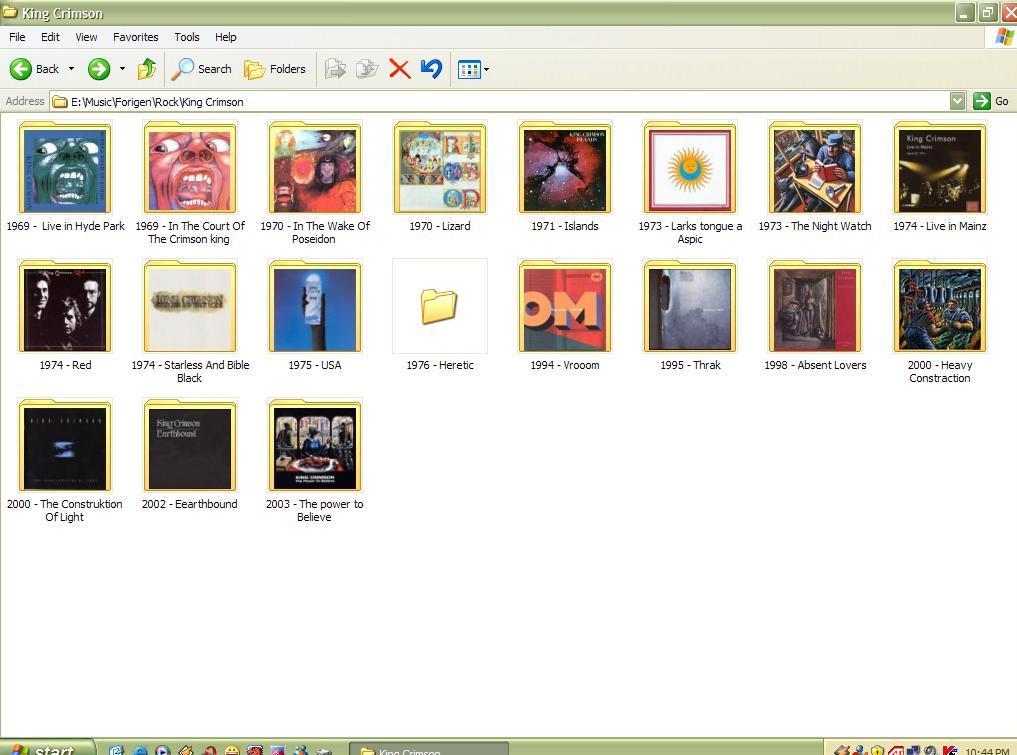This screenshot has width=1017, height=755.
Task: Click the '1970 - Lizard' label text
Action: click(440, 226)
